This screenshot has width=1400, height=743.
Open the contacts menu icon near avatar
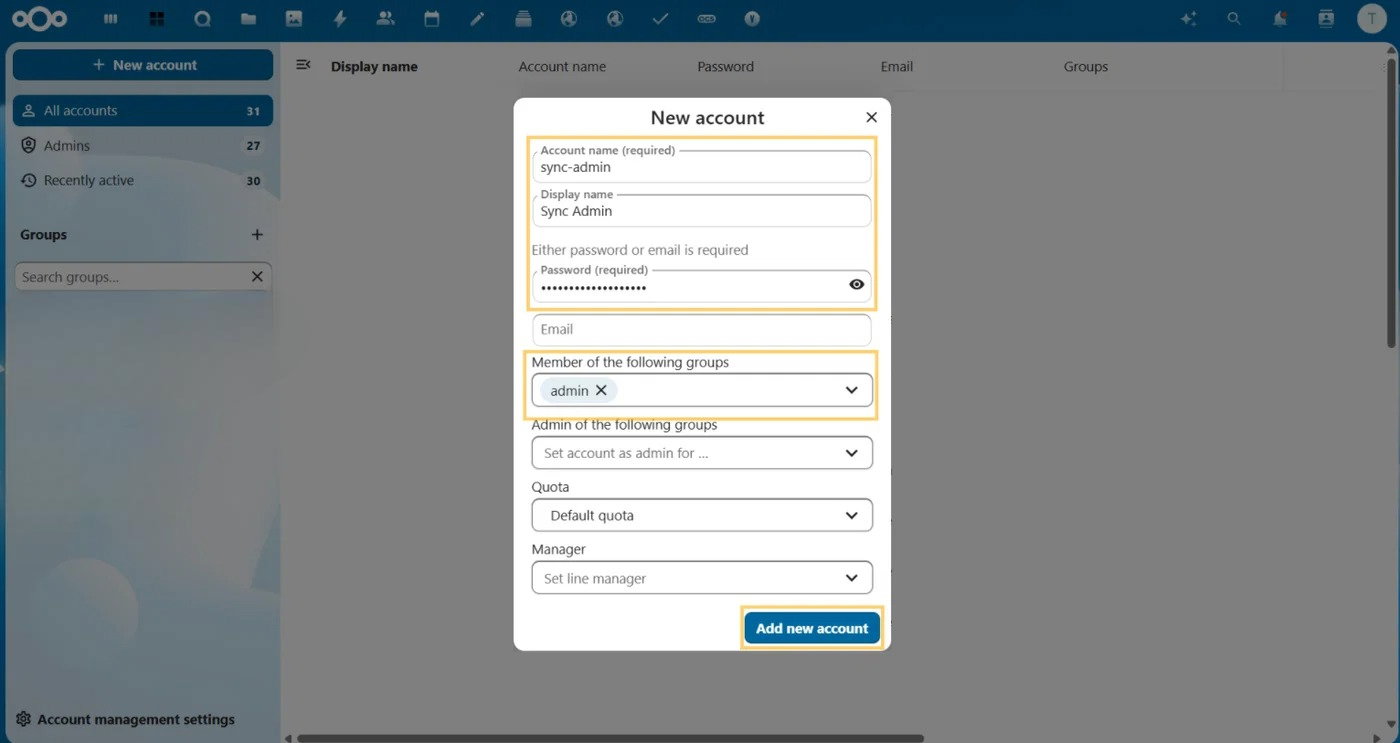pyautogui.click(x=1326, y=19)
